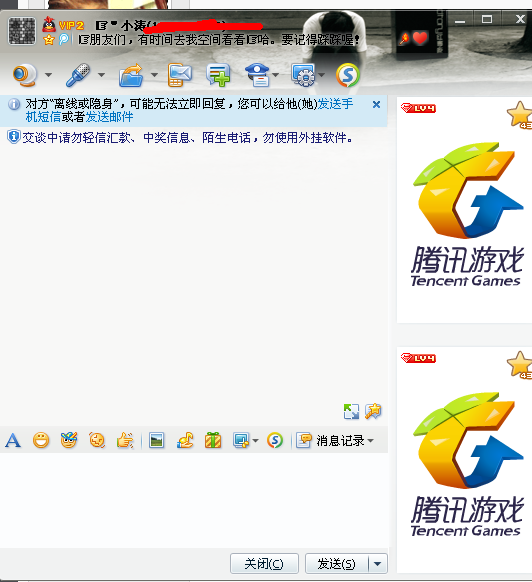Click the 关闭(C) button

(x=264, y=563)
